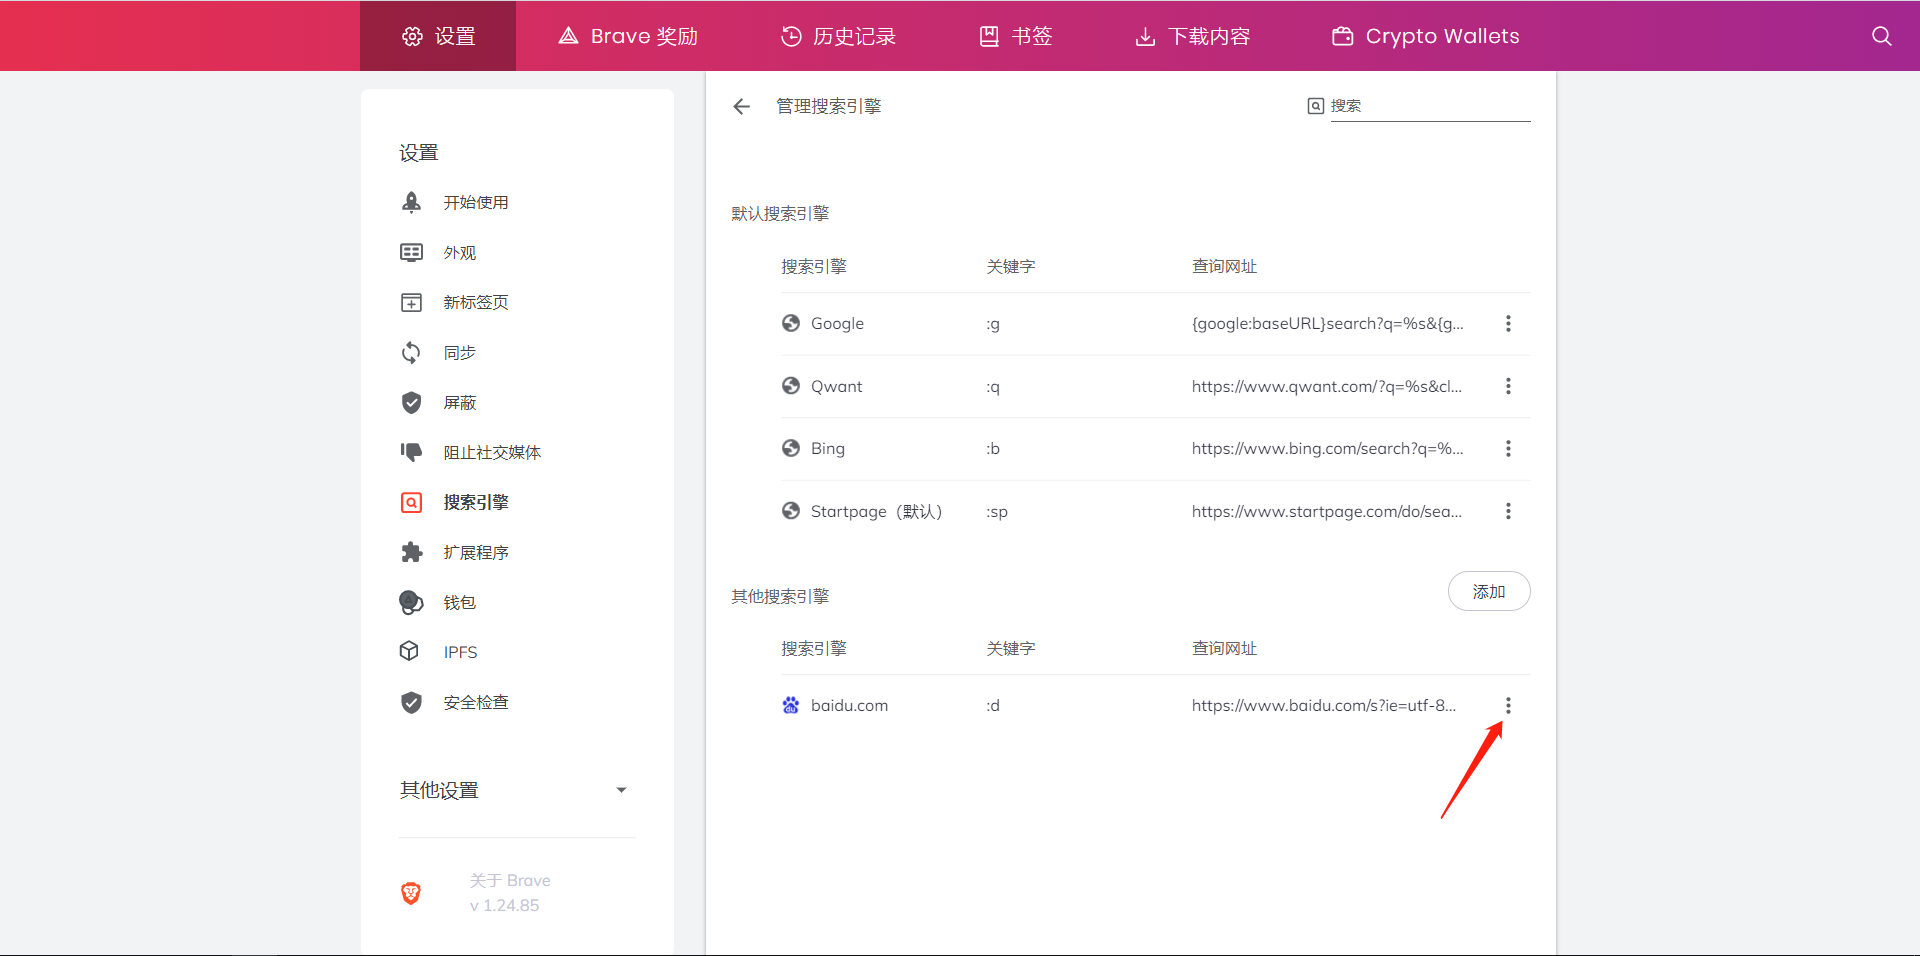This screenshot has width=1920, height=956.
Task: Select the Bing engine name
Action: [828, 448]
